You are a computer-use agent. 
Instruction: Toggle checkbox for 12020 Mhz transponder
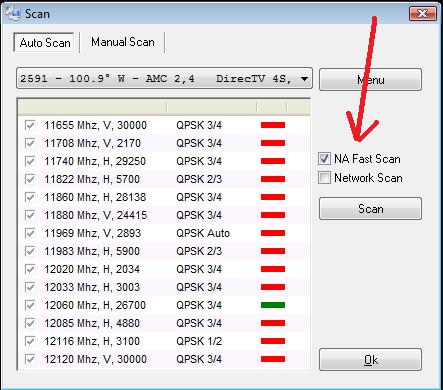pyautogui.click(x=30, y=269)
